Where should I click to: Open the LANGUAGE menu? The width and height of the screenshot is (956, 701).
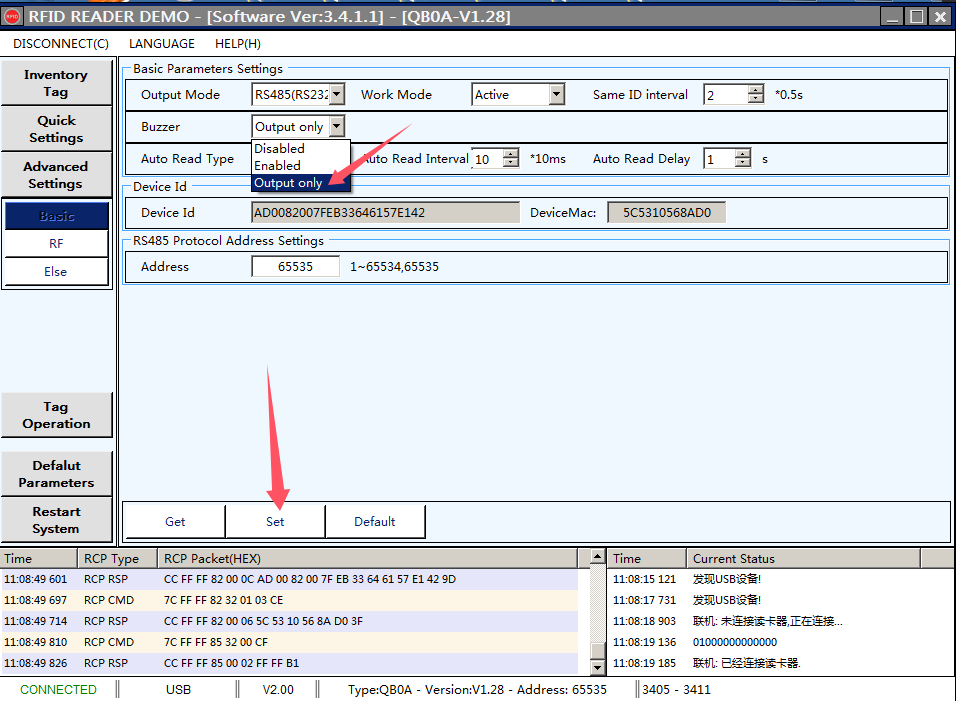[x=162, y=44]
